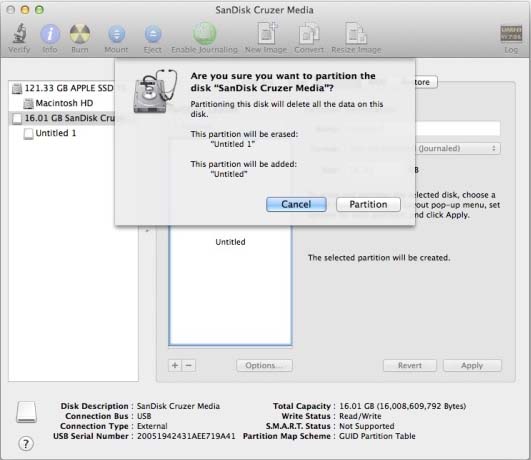The width and height of the screenshot is (531, 460).
Task: Remove partition with minus button
Action: (189, 365)
